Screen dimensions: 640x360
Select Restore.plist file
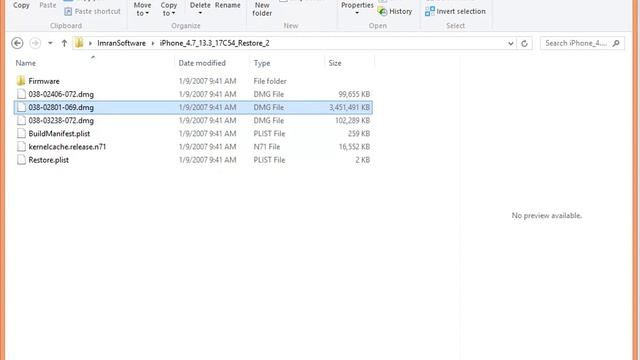[49, 160]
